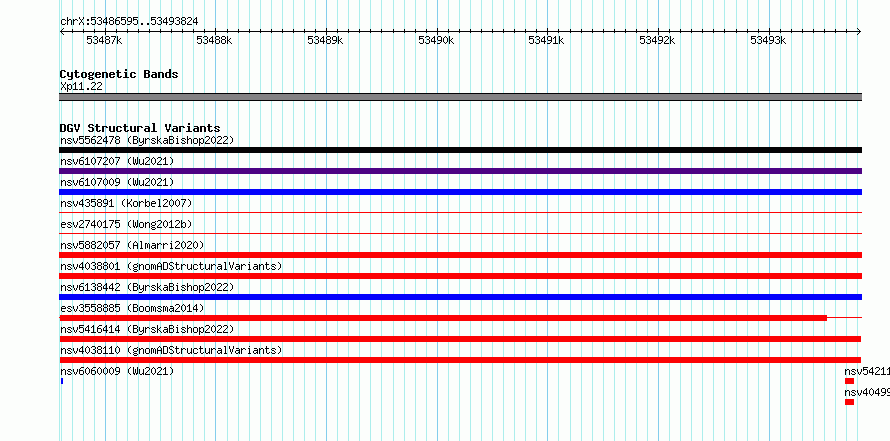This screenshot has height=441, width=890.
Task: Select the gray Xp11.22 cytogenetic band bar
Action: (460, 97)
